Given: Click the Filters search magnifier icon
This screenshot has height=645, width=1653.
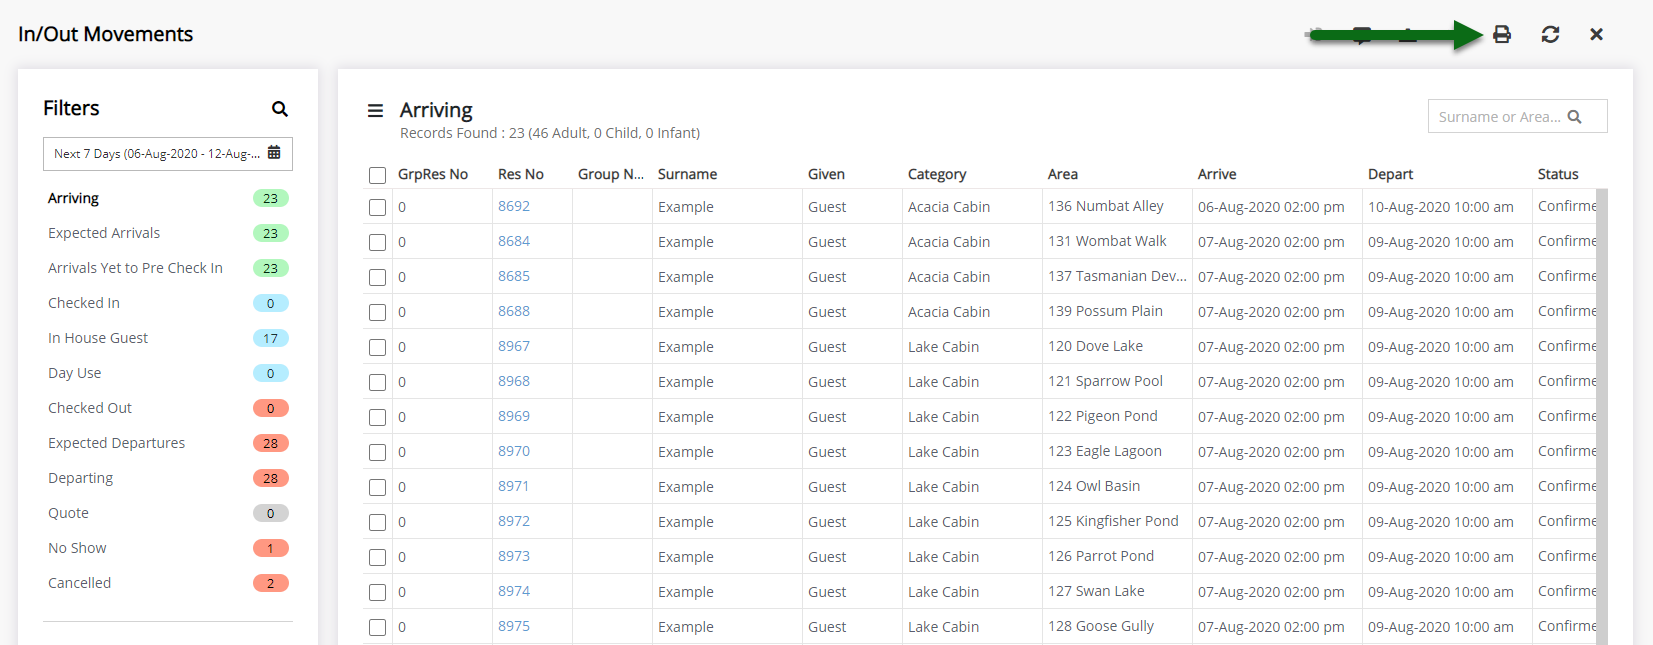Looking at the screenshot, I should [x=280, y=108].
